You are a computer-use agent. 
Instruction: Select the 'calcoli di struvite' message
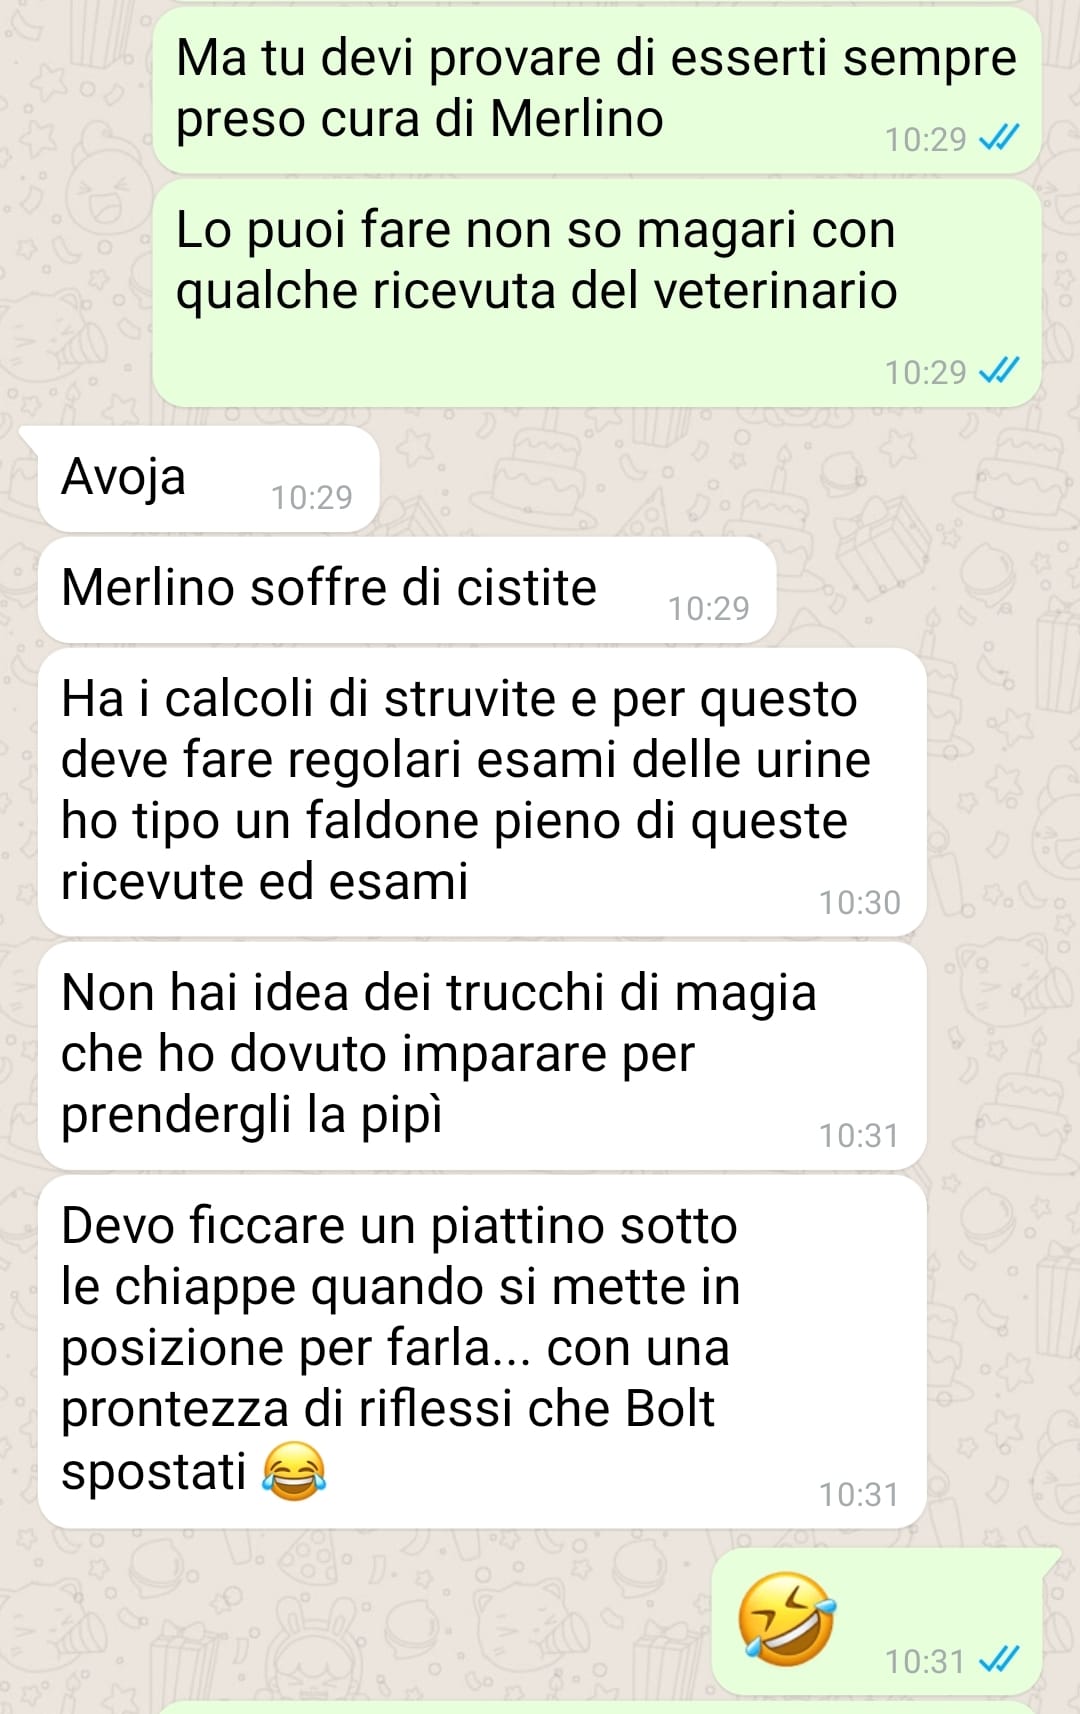pyautogui.click(x=482, y=792)
